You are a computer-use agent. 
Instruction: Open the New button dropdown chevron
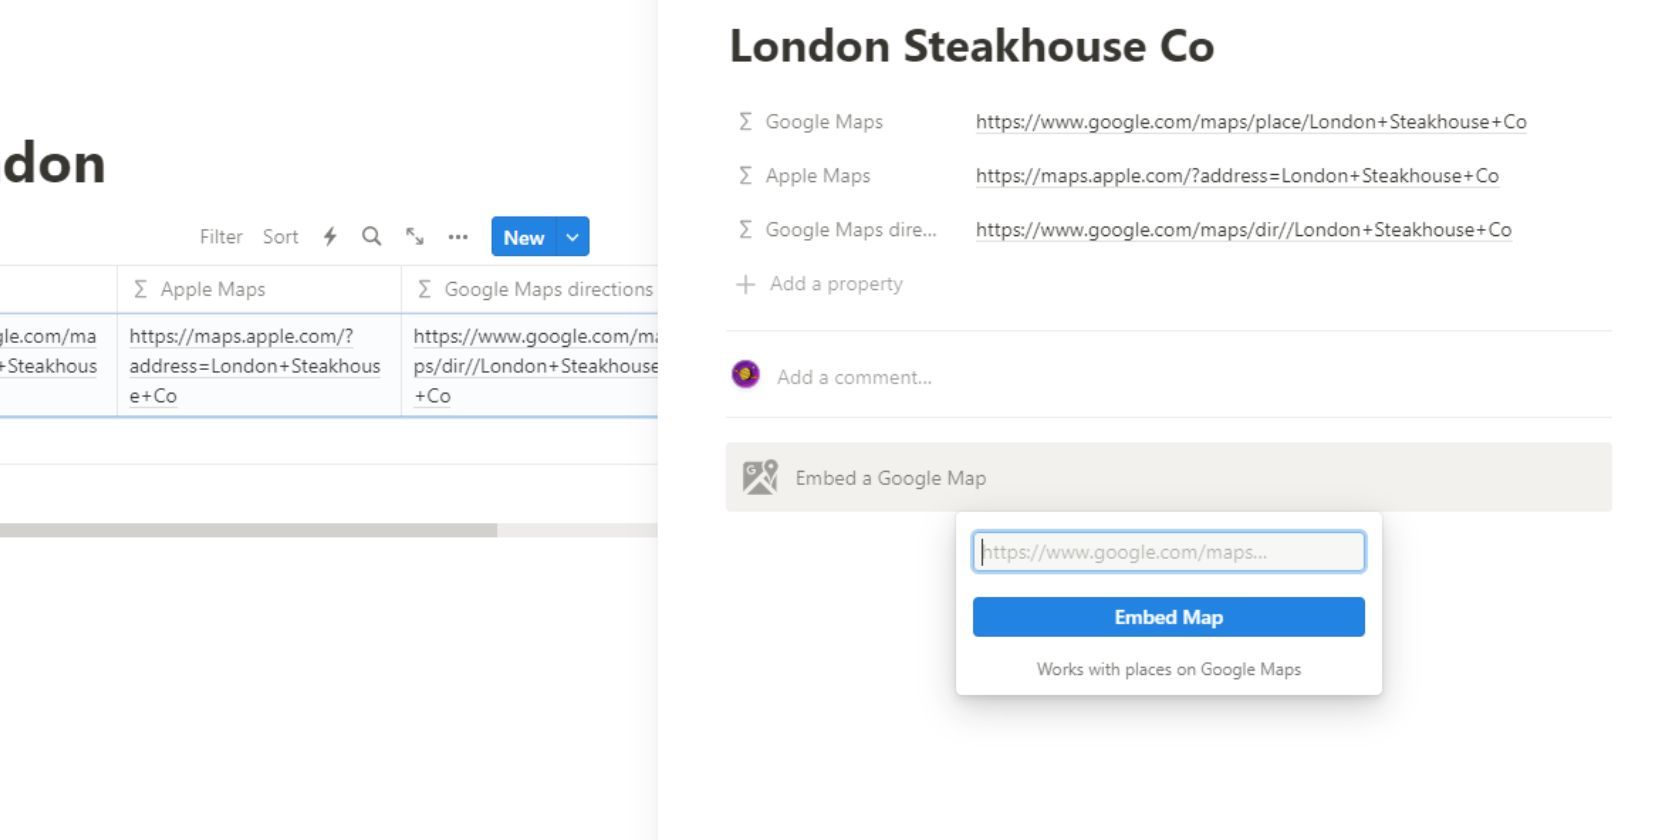click(571, 237)
